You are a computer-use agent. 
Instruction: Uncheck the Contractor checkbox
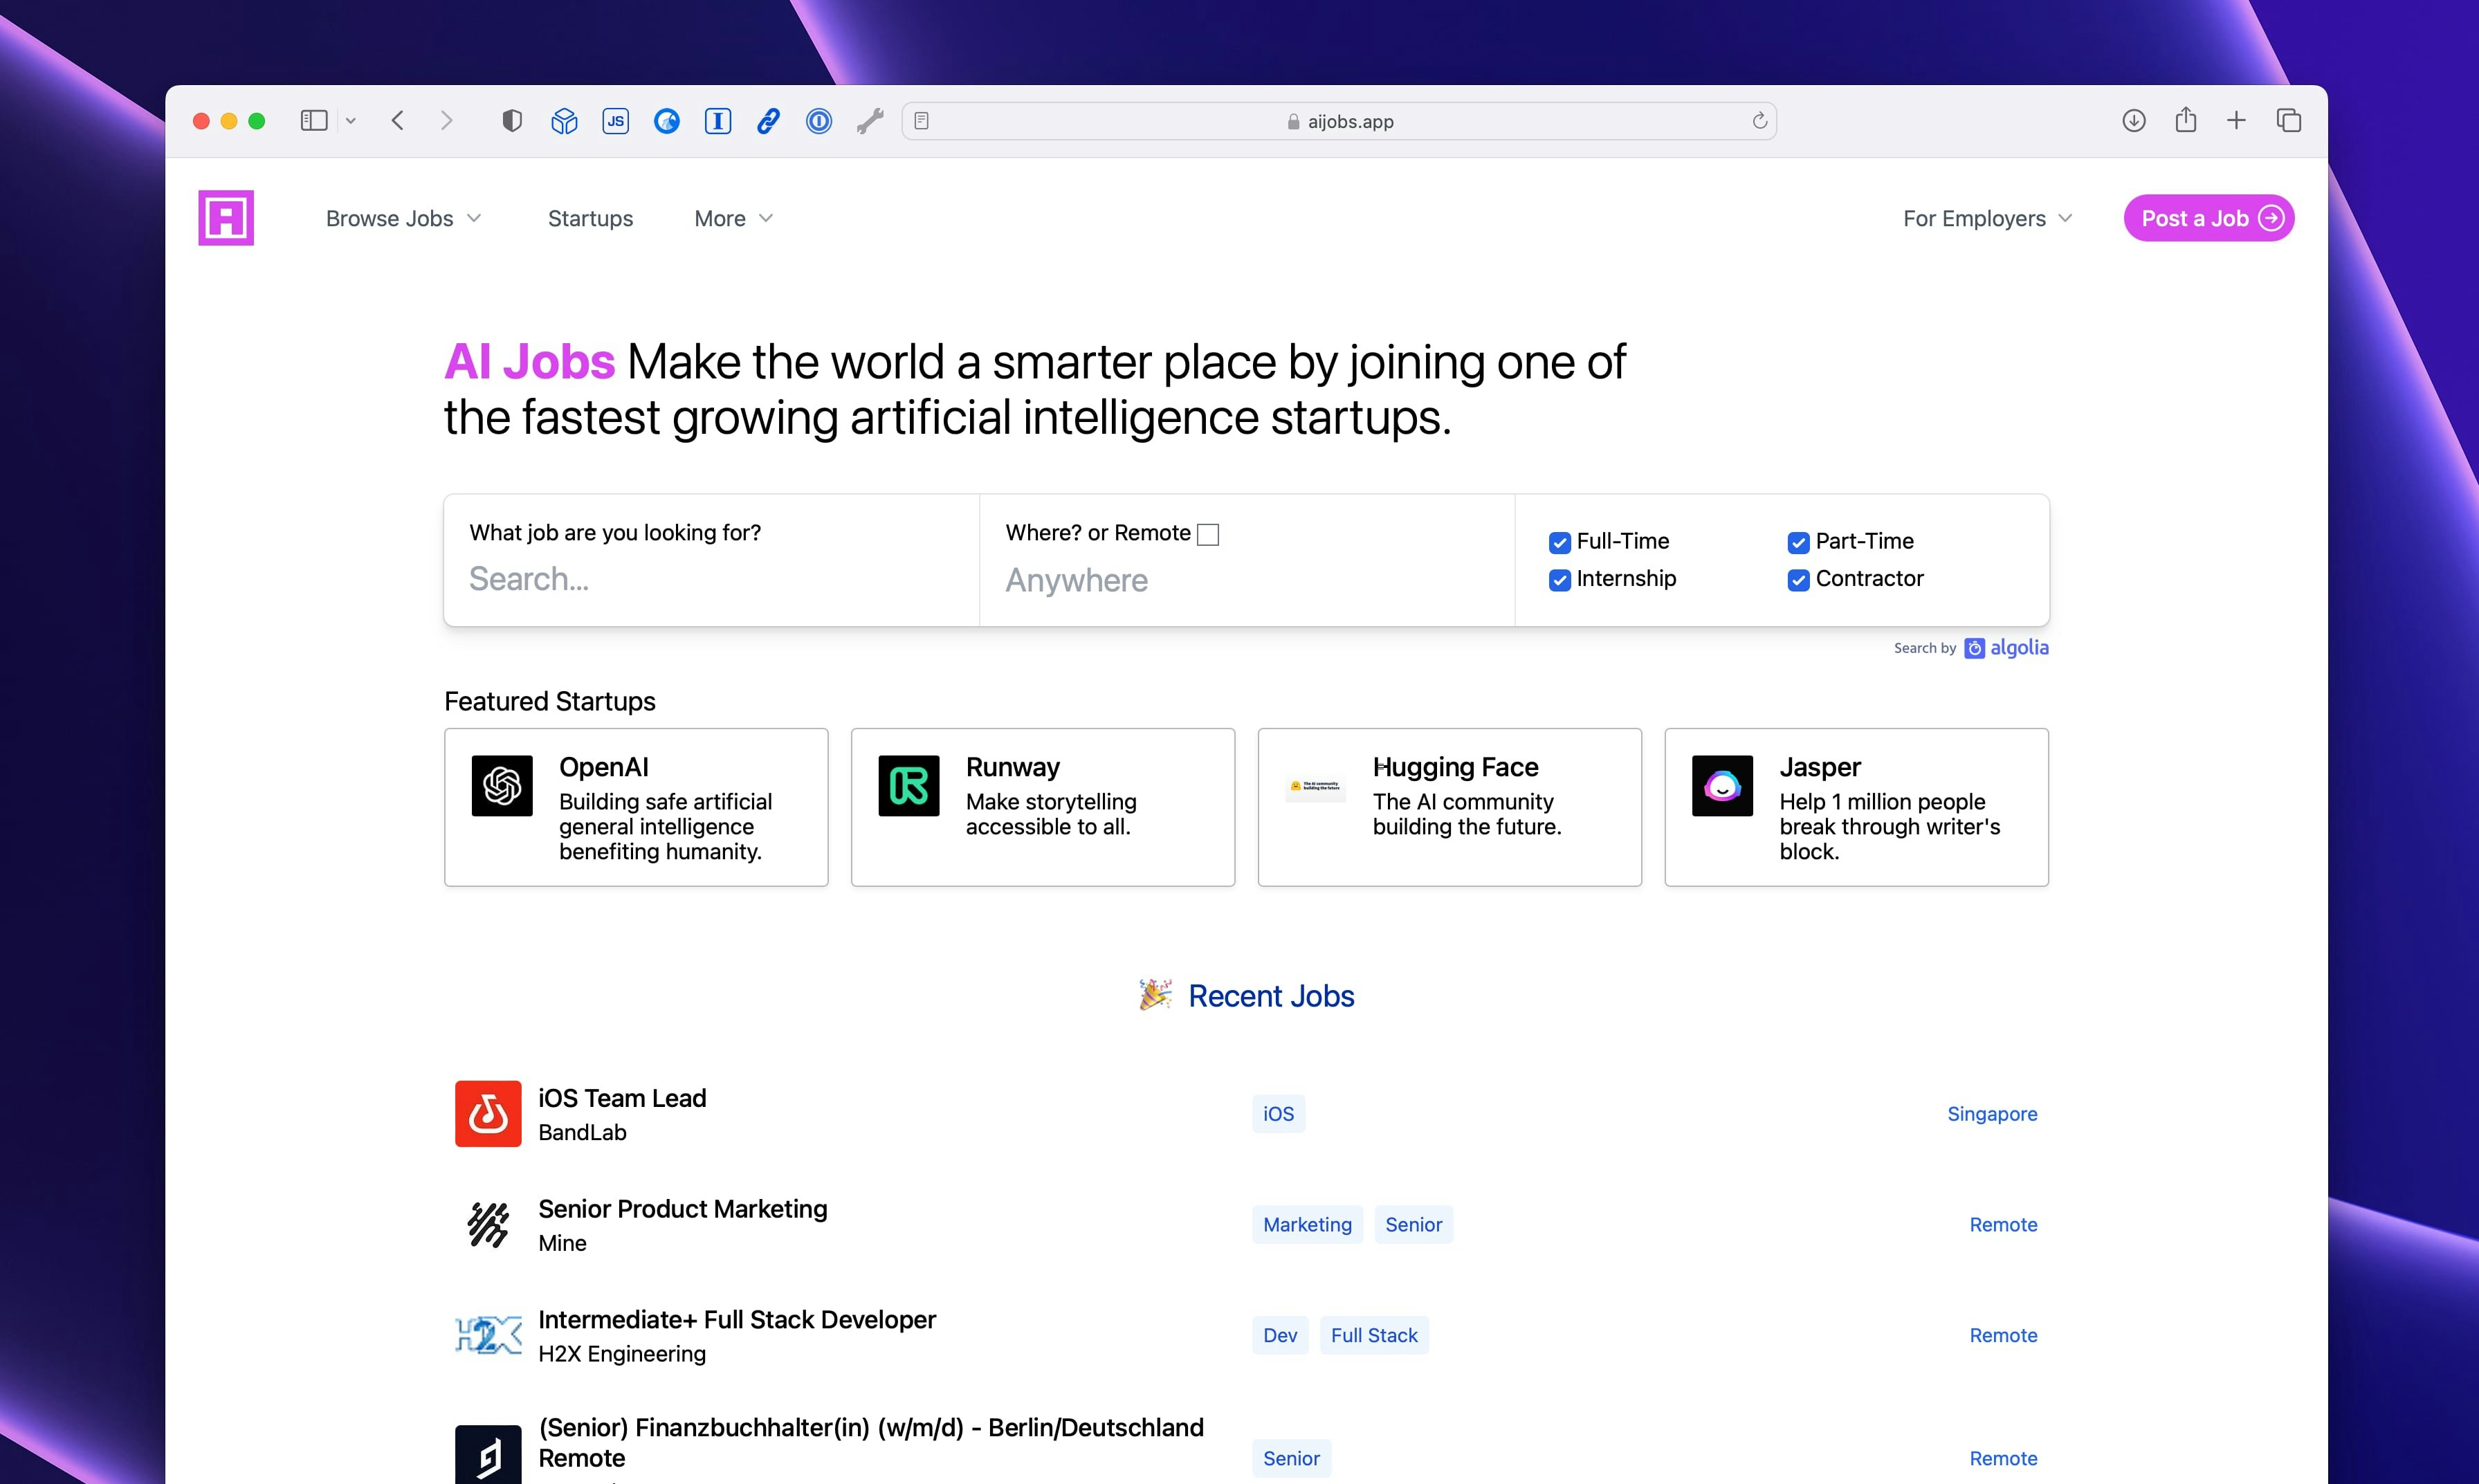1798,580
